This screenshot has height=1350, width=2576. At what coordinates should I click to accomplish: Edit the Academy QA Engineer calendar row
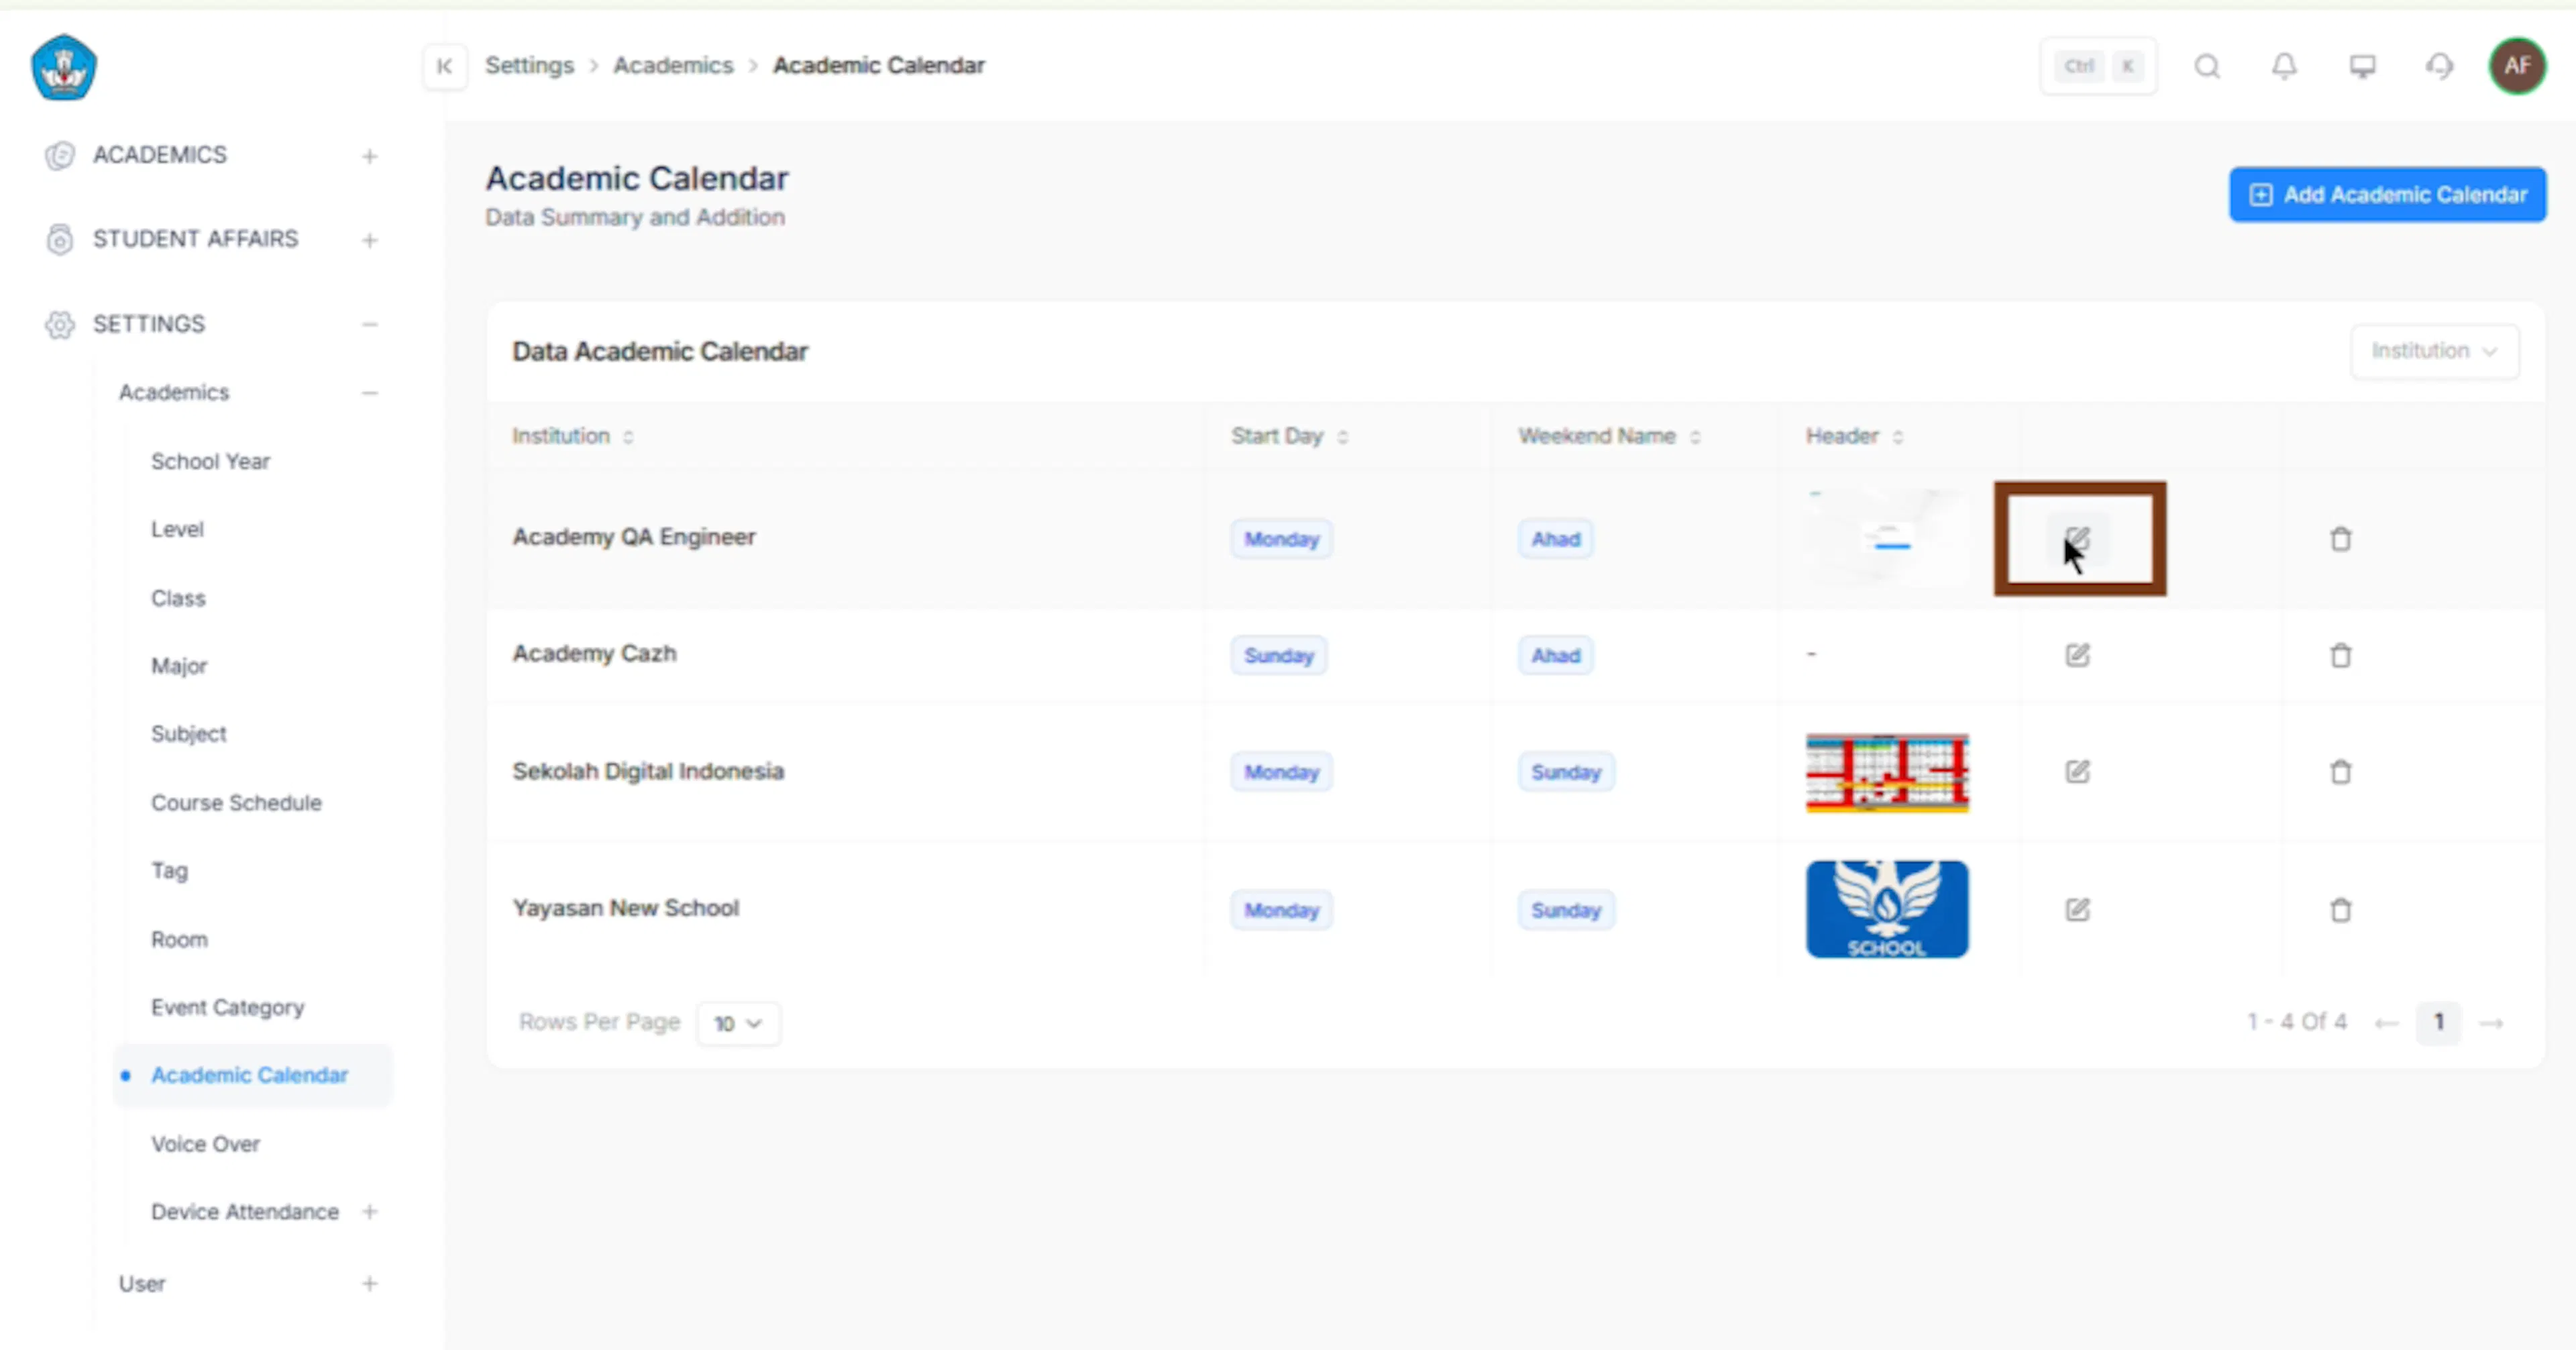2077,539
